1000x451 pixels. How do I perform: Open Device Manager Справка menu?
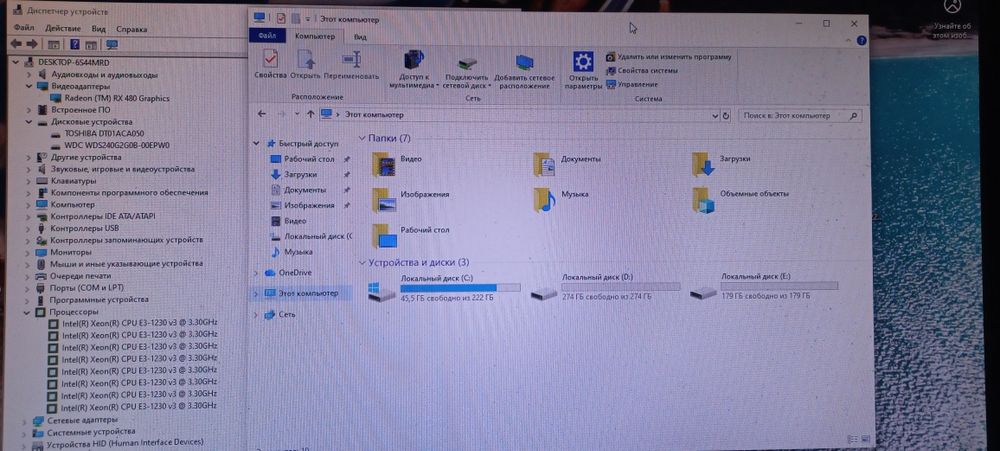pyautogui.click(x=131, y=29)
